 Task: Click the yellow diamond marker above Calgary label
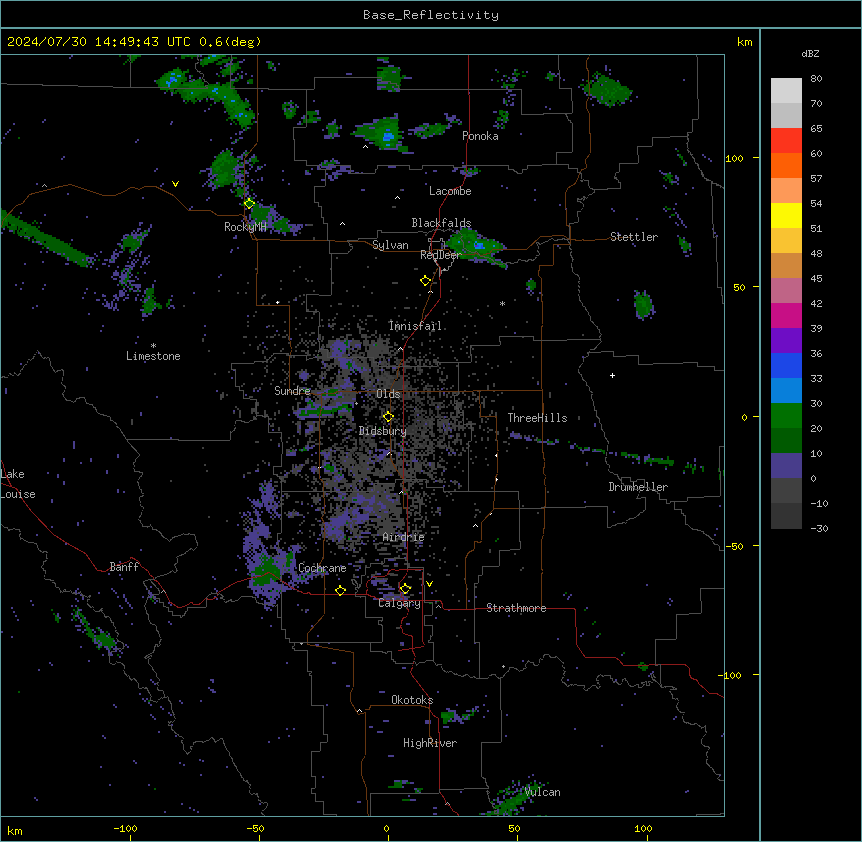point(405,589)
